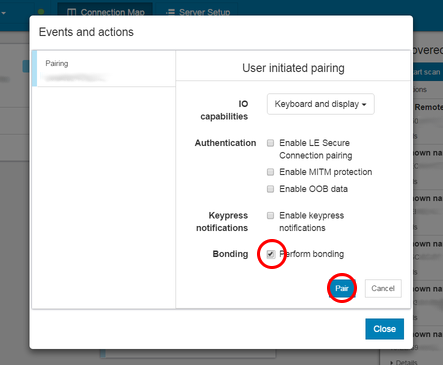This screenshot has height=365, width=443.
Task: Enable keypress notifications checkbox
Action: 270,215
